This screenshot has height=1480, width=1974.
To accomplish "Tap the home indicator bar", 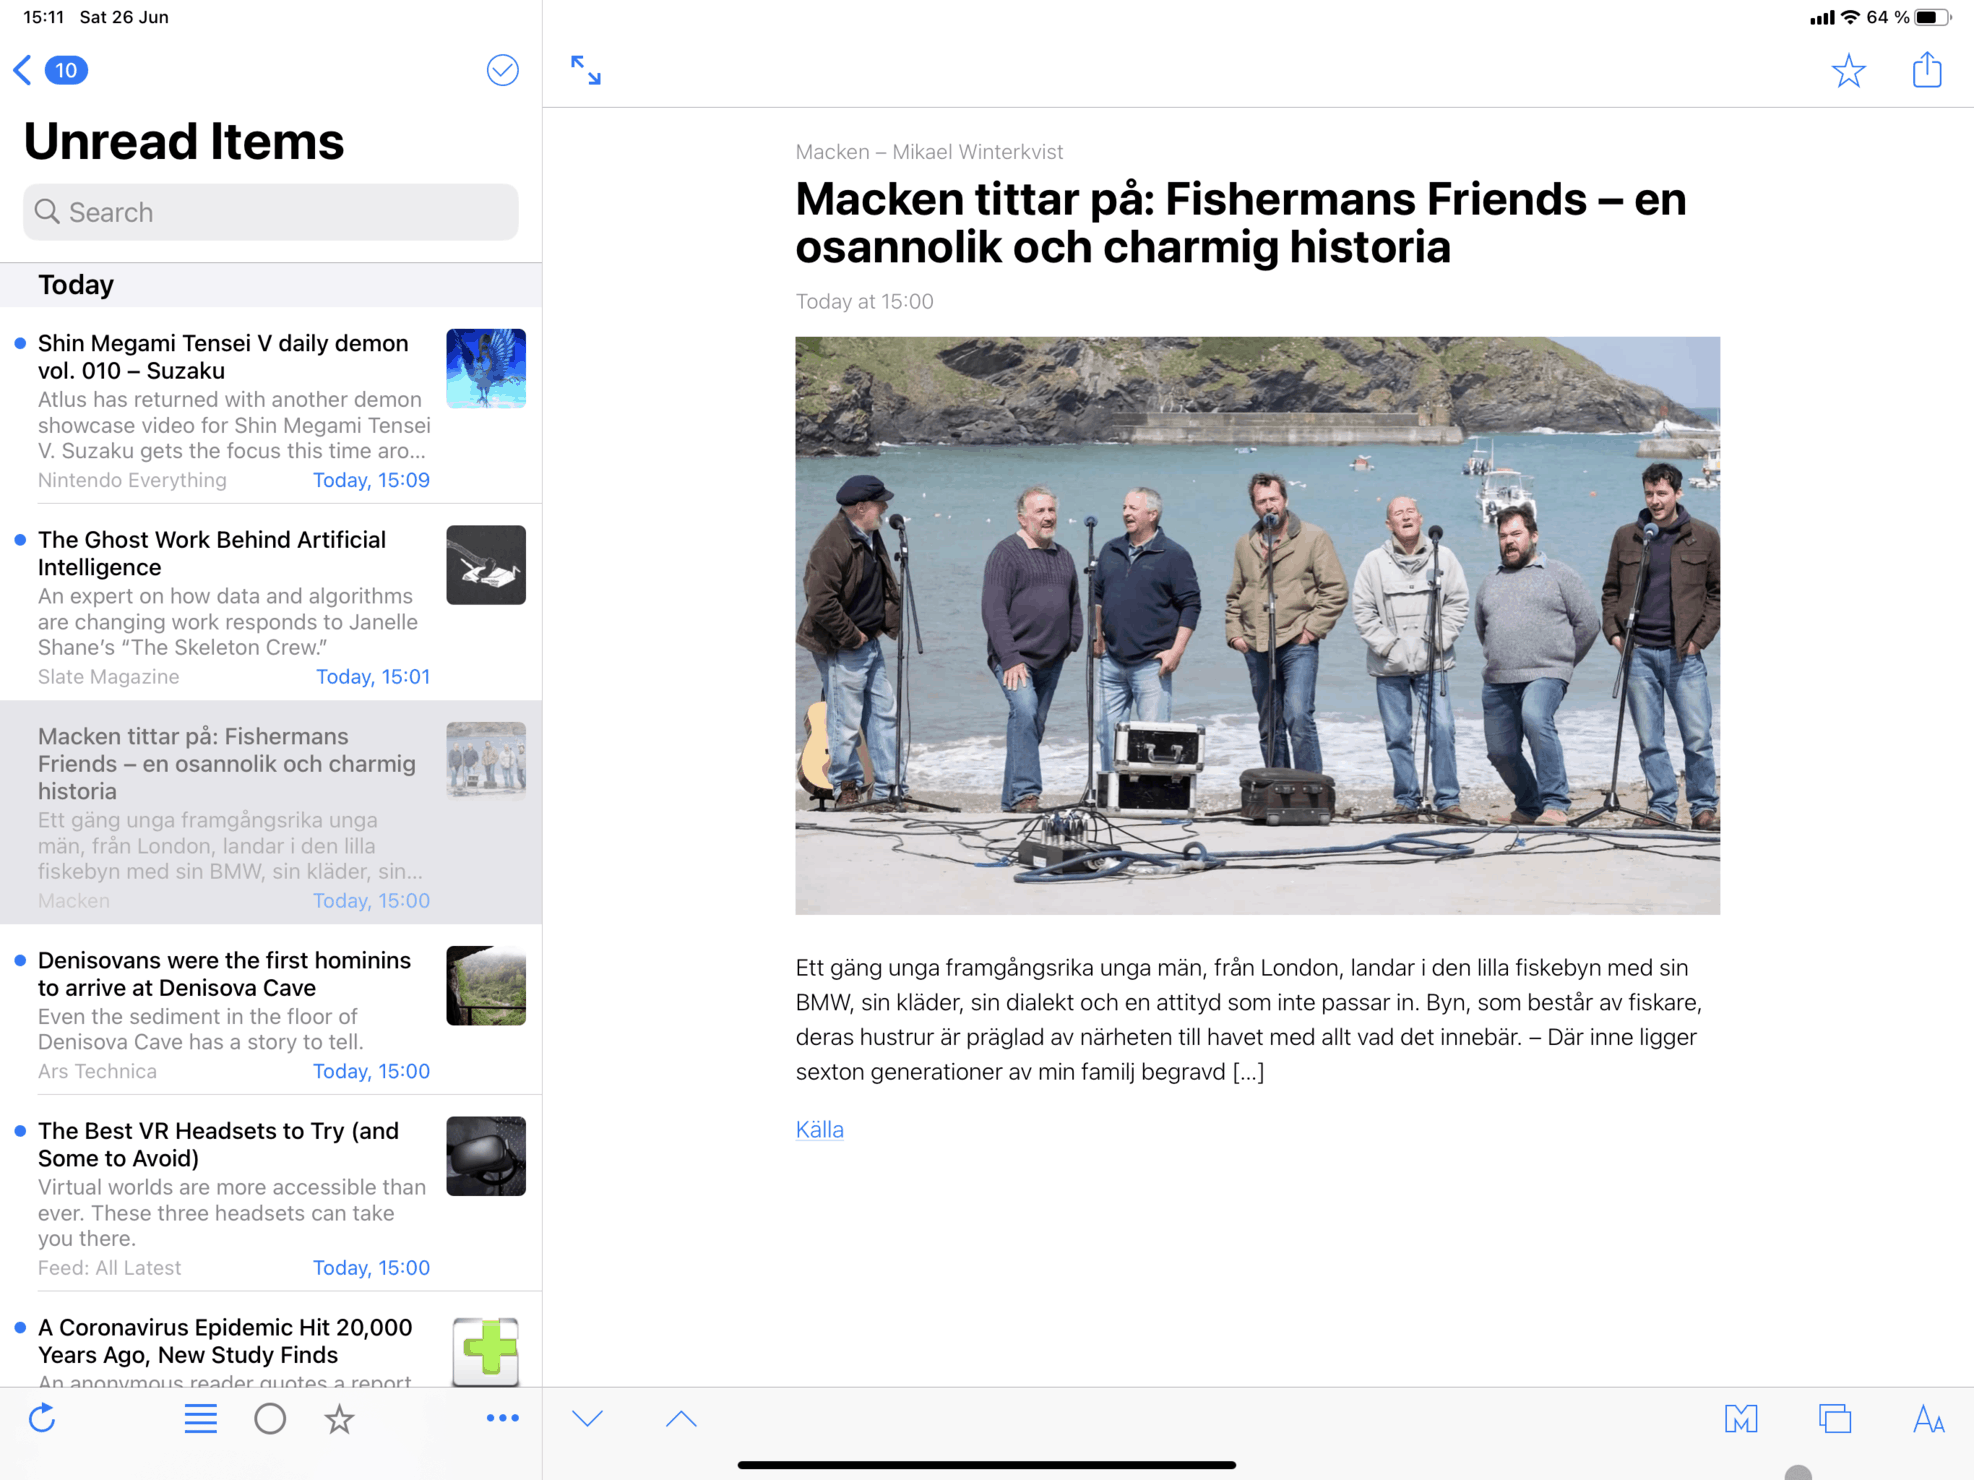I will pos(987,1465).
